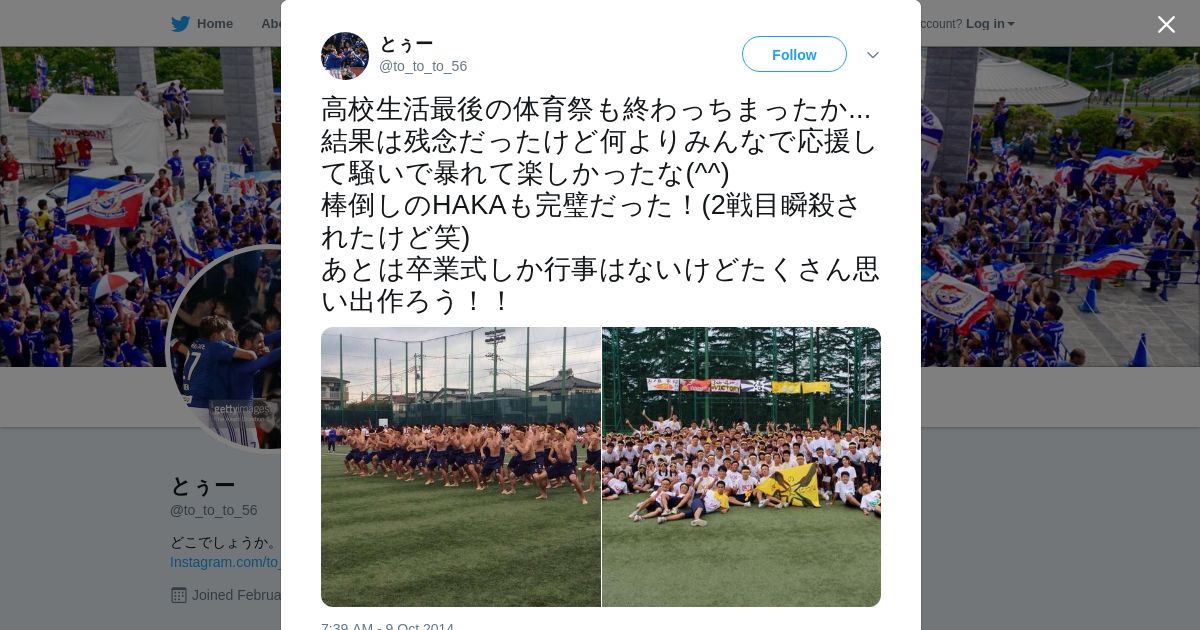Image resolution: width=1200 pixels, height=630 pixels.
Task: Click the Japanese tweet text body
Action: pyautogui.click(x=600, y=205)
